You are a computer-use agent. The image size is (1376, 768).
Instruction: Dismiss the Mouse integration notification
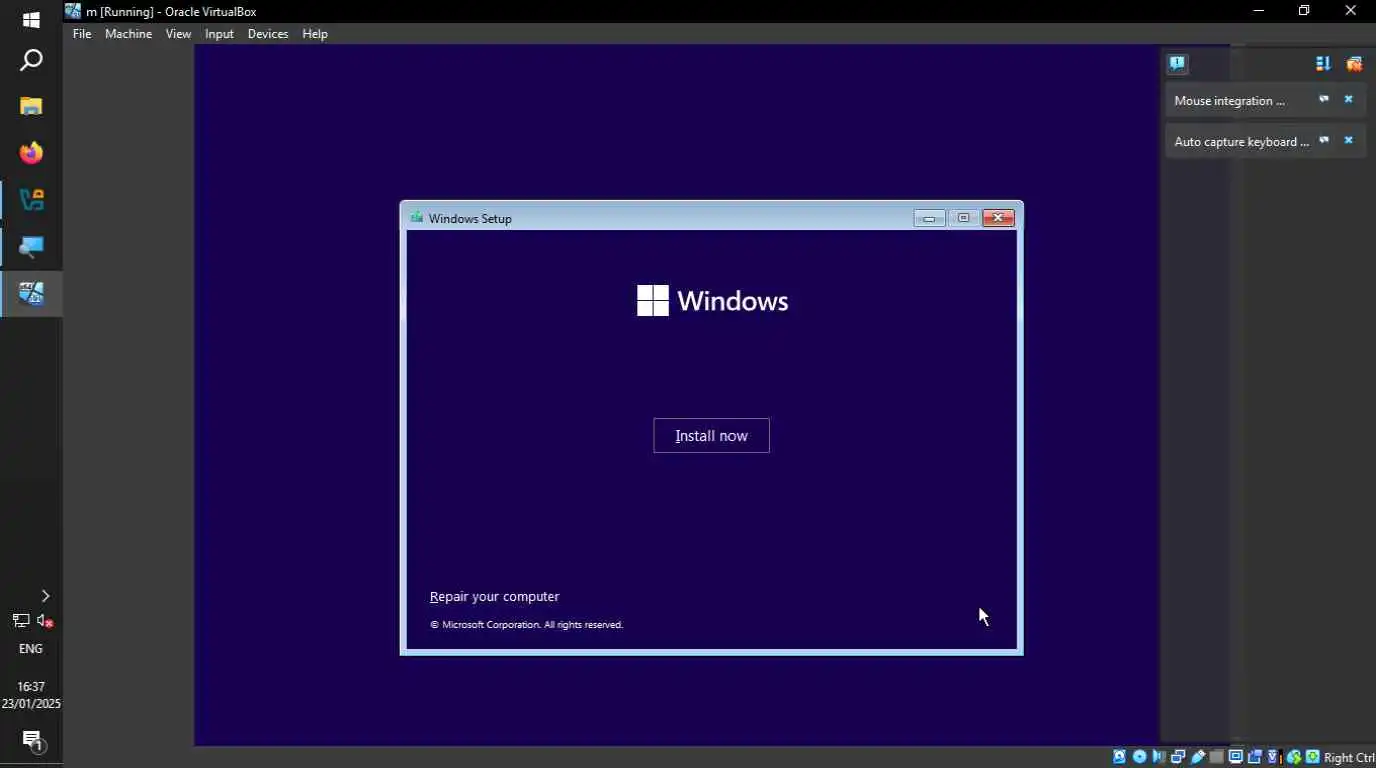[x=1348, y=99]
